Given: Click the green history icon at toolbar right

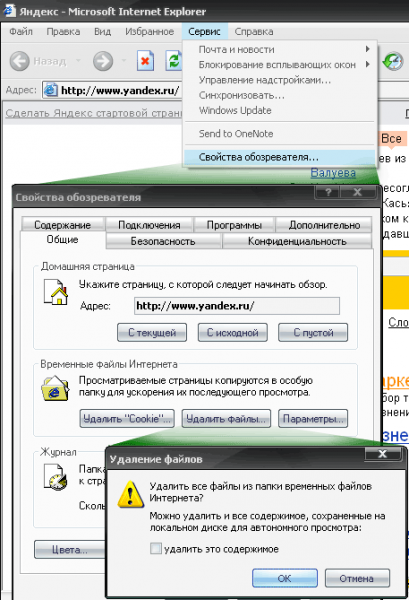Looking at the screenshot, I should click(393, 61).
